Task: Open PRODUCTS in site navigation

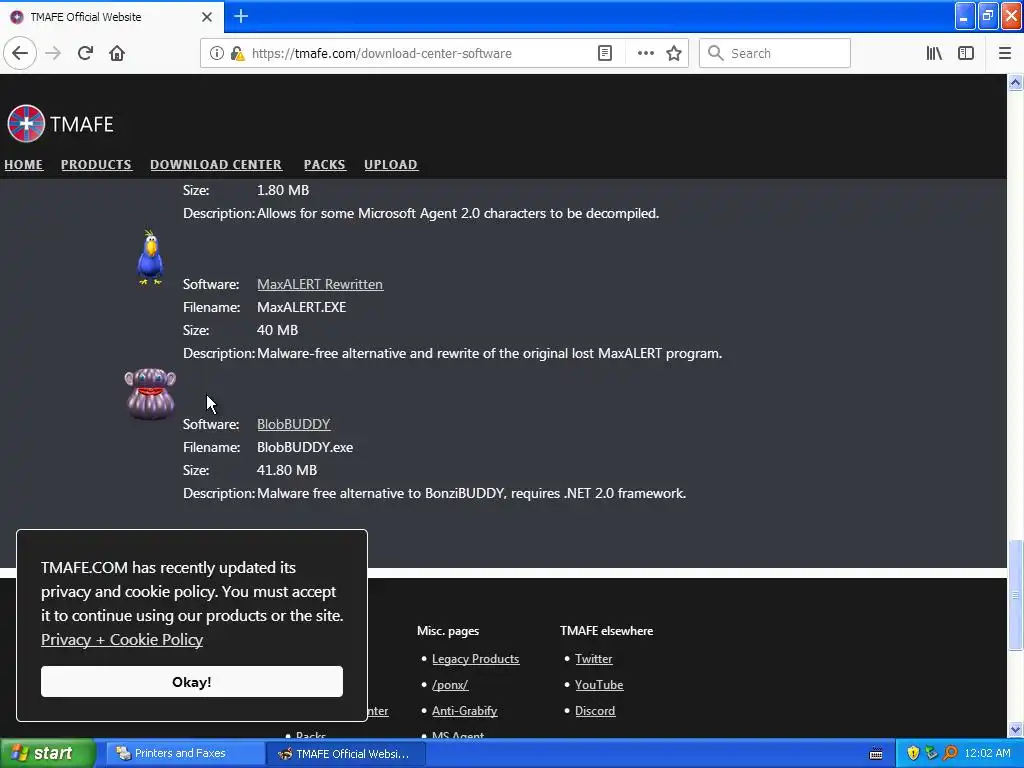Action: [x=96, y=165]
